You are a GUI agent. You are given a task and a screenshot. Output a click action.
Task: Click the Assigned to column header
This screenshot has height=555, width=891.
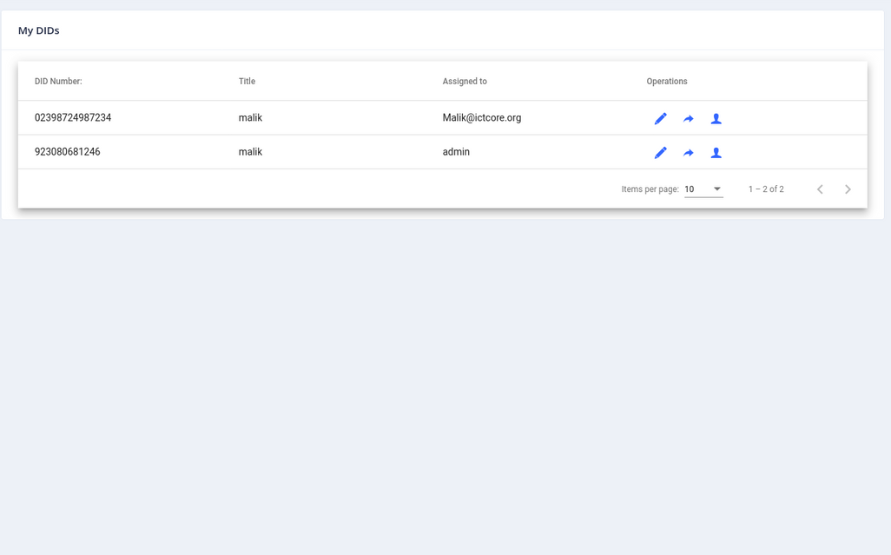pyautogui.click(x=465, y=81)
